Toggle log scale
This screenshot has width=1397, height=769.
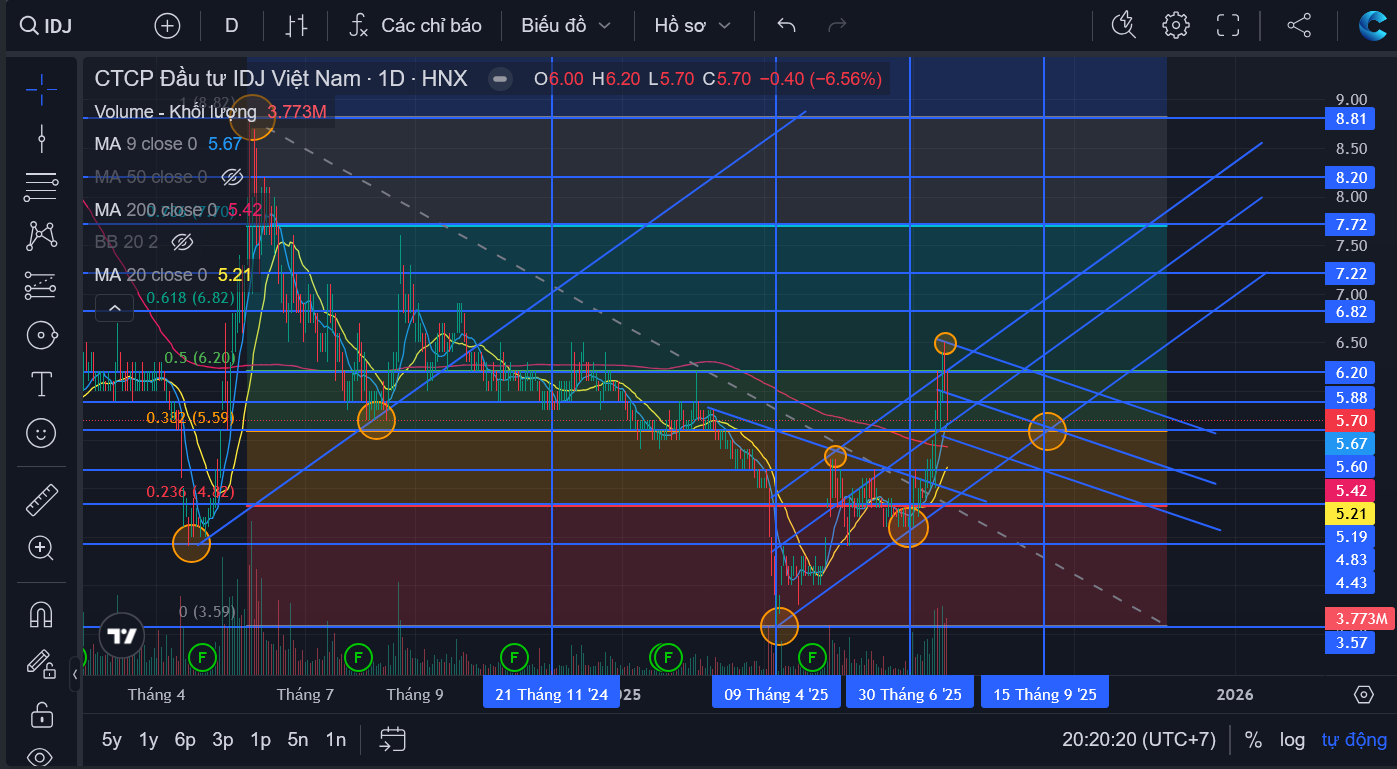1292,740
